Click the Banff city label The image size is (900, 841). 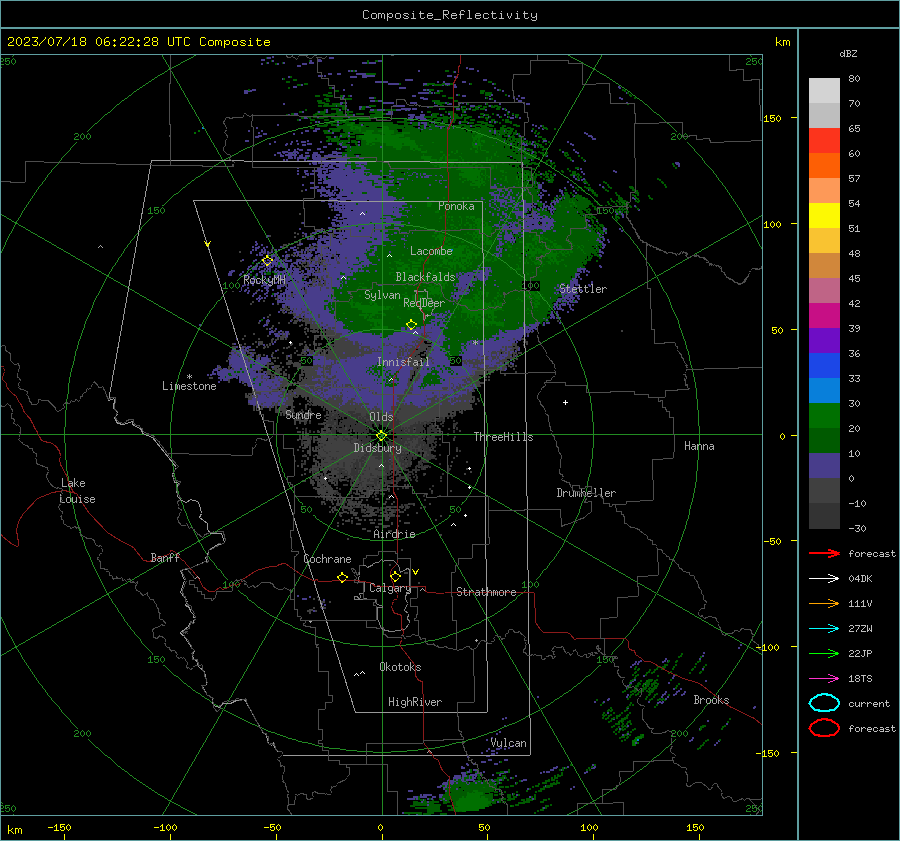pos(165,557)
